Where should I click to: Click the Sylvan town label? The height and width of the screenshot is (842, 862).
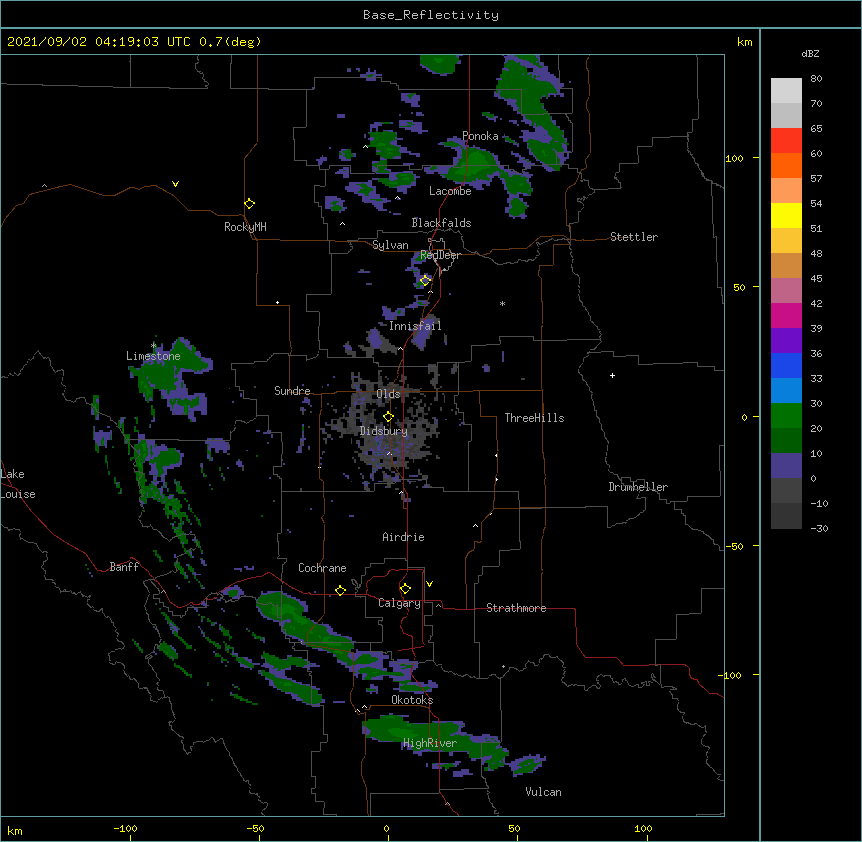coord(390,245)
